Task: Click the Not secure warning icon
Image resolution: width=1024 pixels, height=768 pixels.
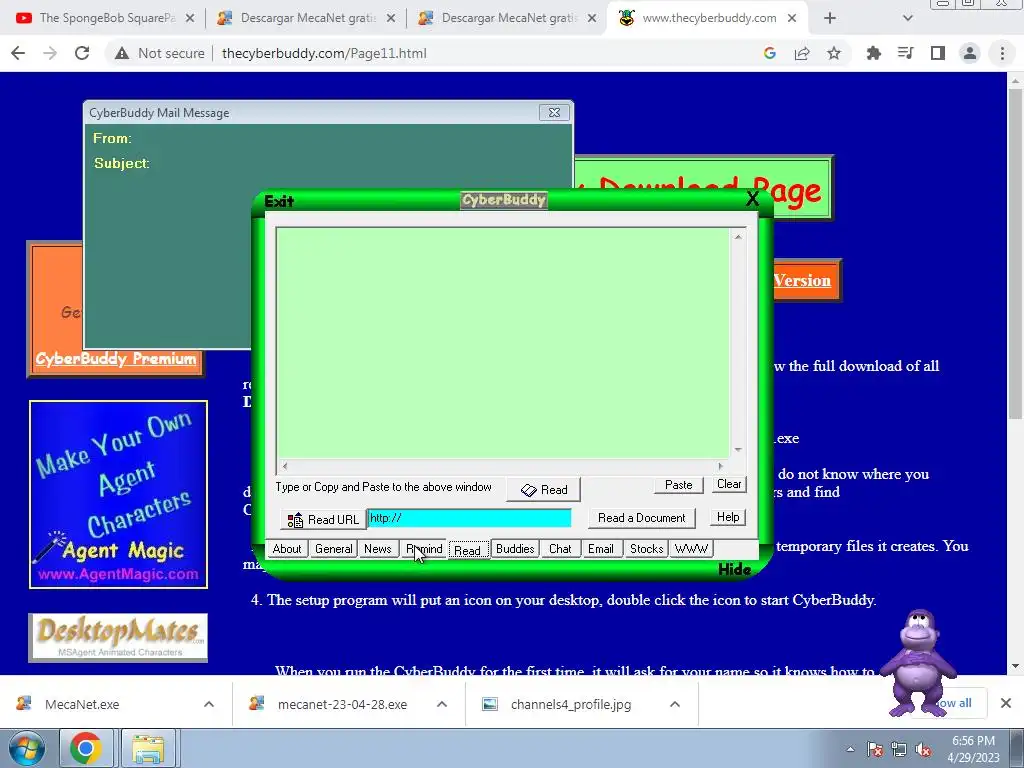Action: pyautogui.click(x=121, y=54)
